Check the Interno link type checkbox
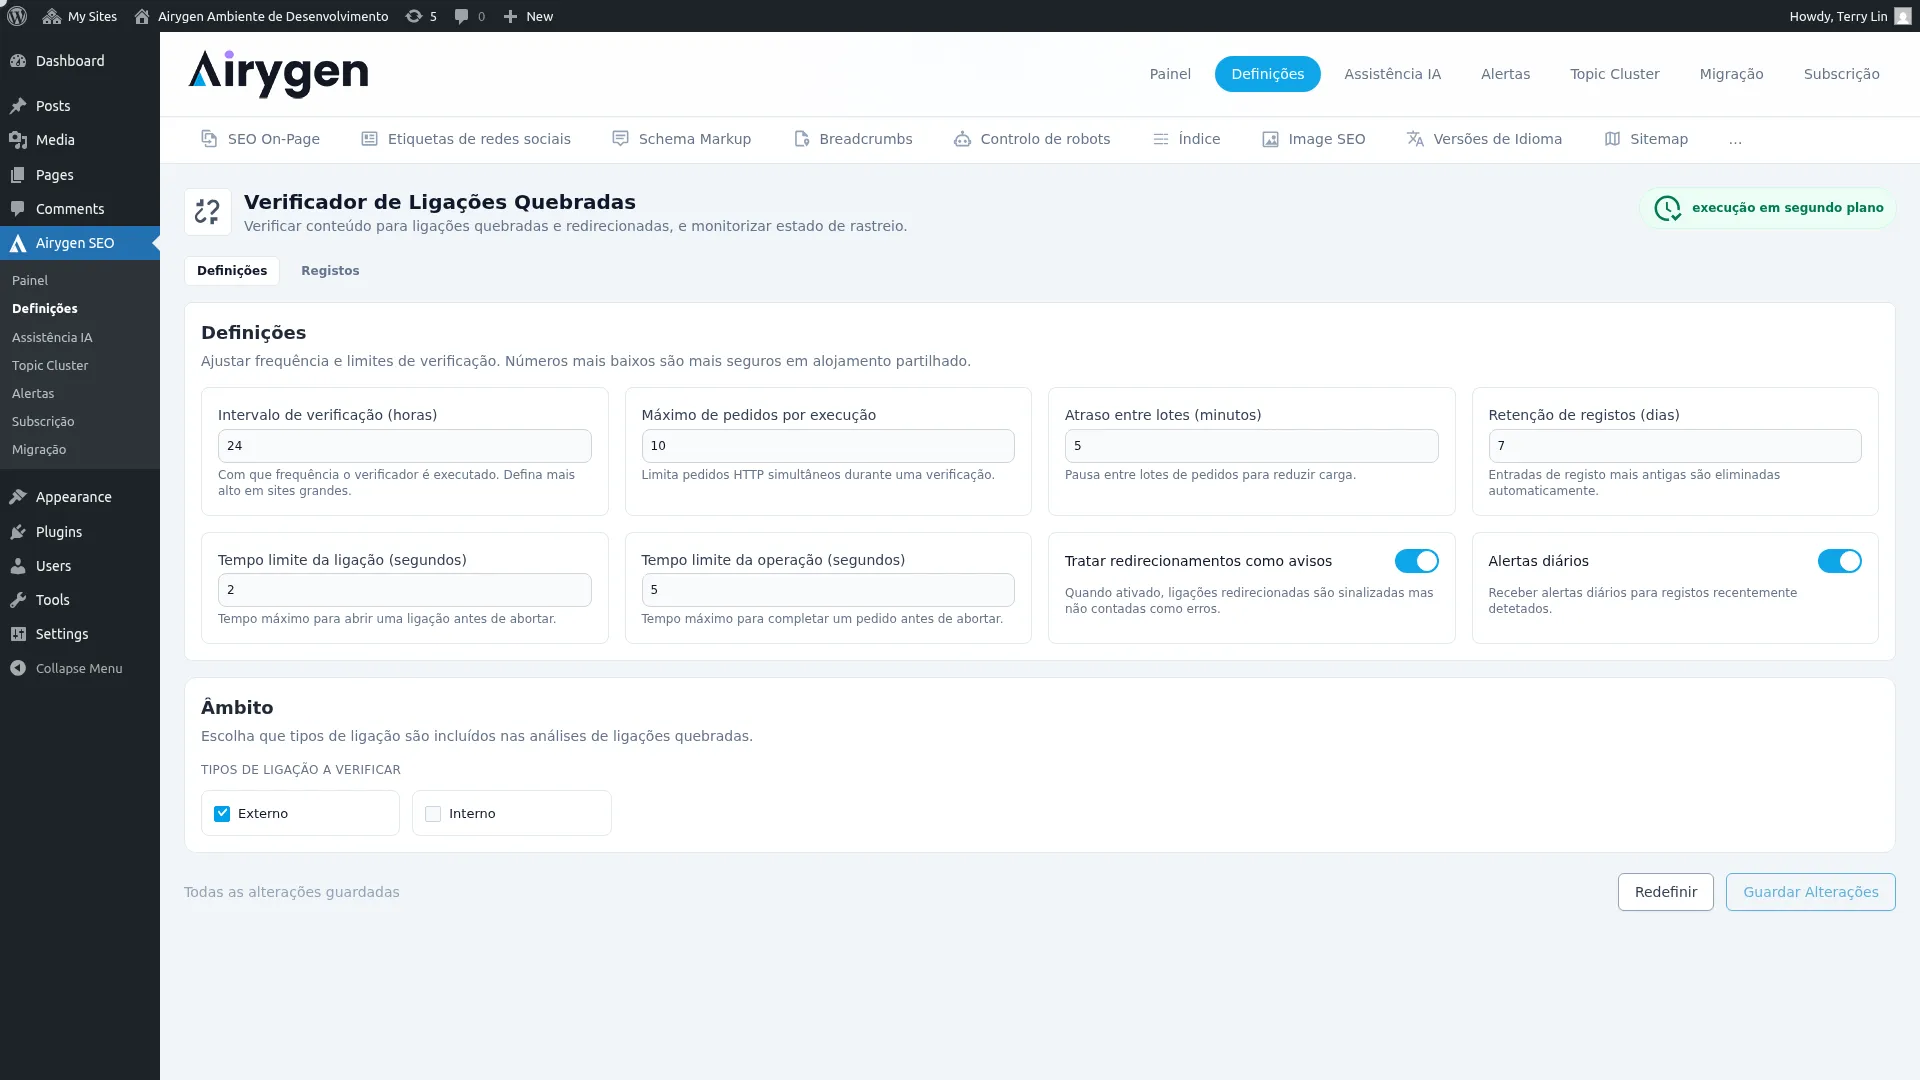 (433, 814)
